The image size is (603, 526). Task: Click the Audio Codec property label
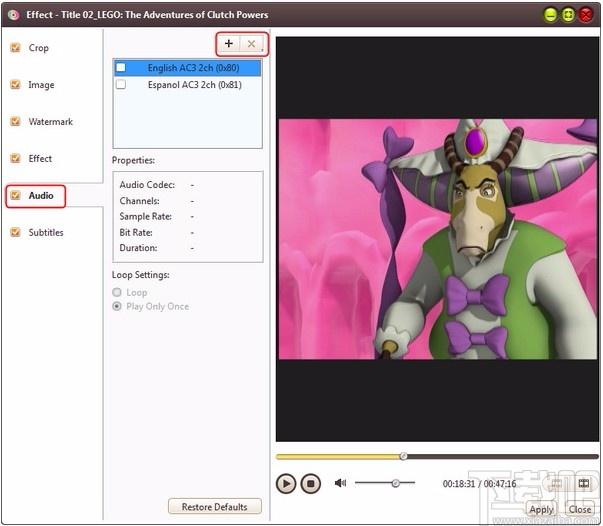pos(147,185)
